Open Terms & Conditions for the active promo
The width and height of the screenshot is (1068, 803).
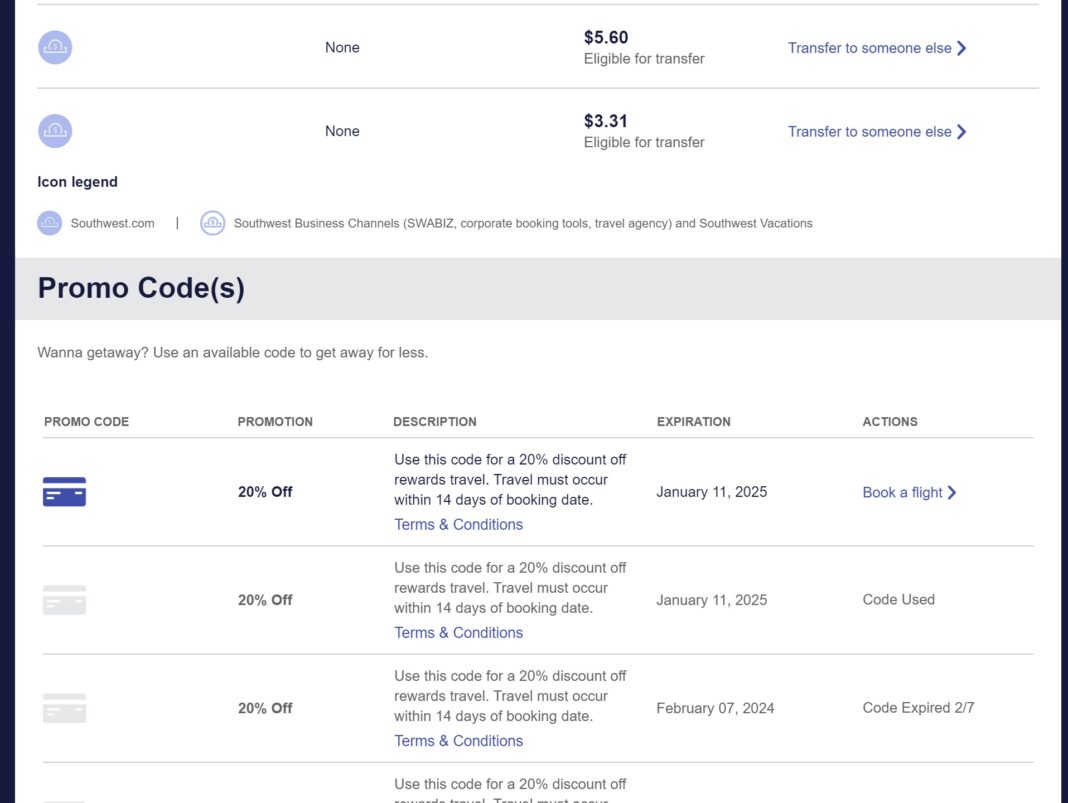pyautogui.click(x=458, y=524)
